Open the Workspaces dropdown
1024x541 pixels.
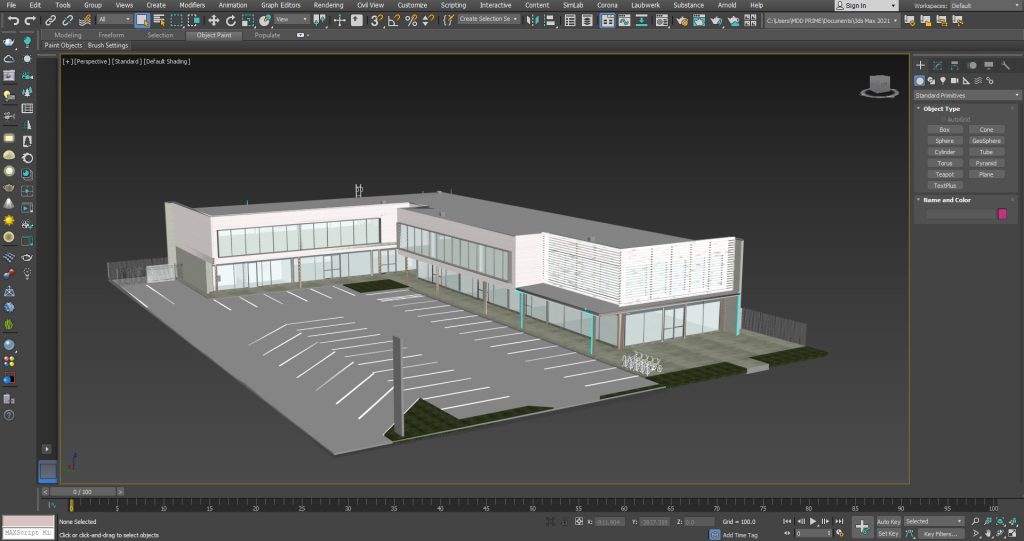983,5
